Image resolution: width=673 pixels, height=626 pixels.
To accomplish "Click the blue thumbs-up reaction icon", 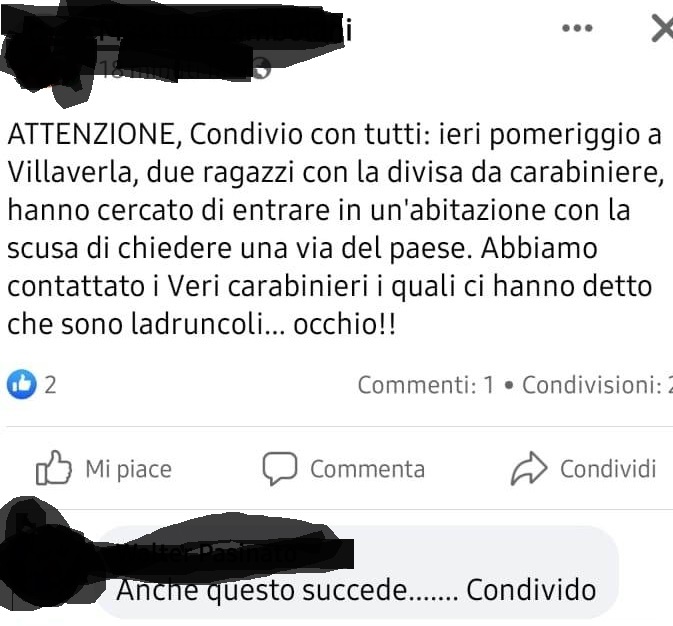I will [21, 384].
